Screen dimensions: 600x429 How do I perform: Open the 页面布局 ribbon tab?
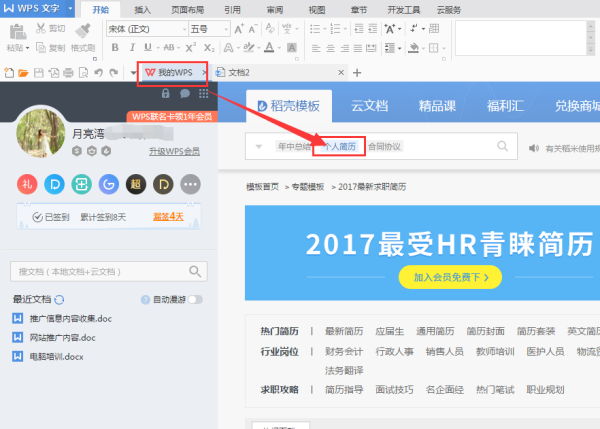click(x=187, y=10)
